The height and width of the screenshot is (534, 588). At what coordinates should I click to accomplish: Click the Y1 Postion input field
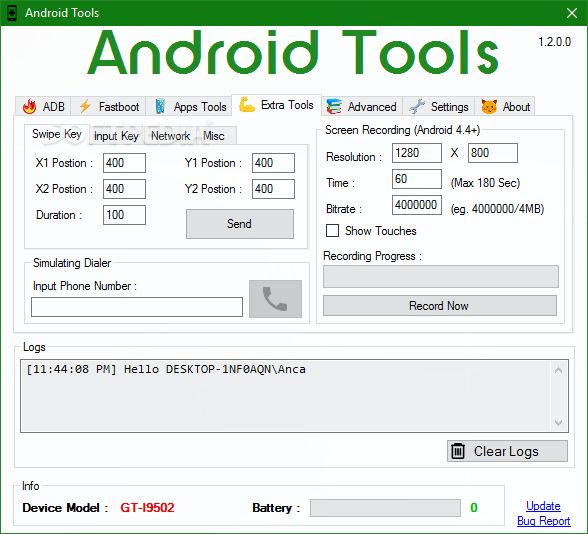[x=273, y=163]
